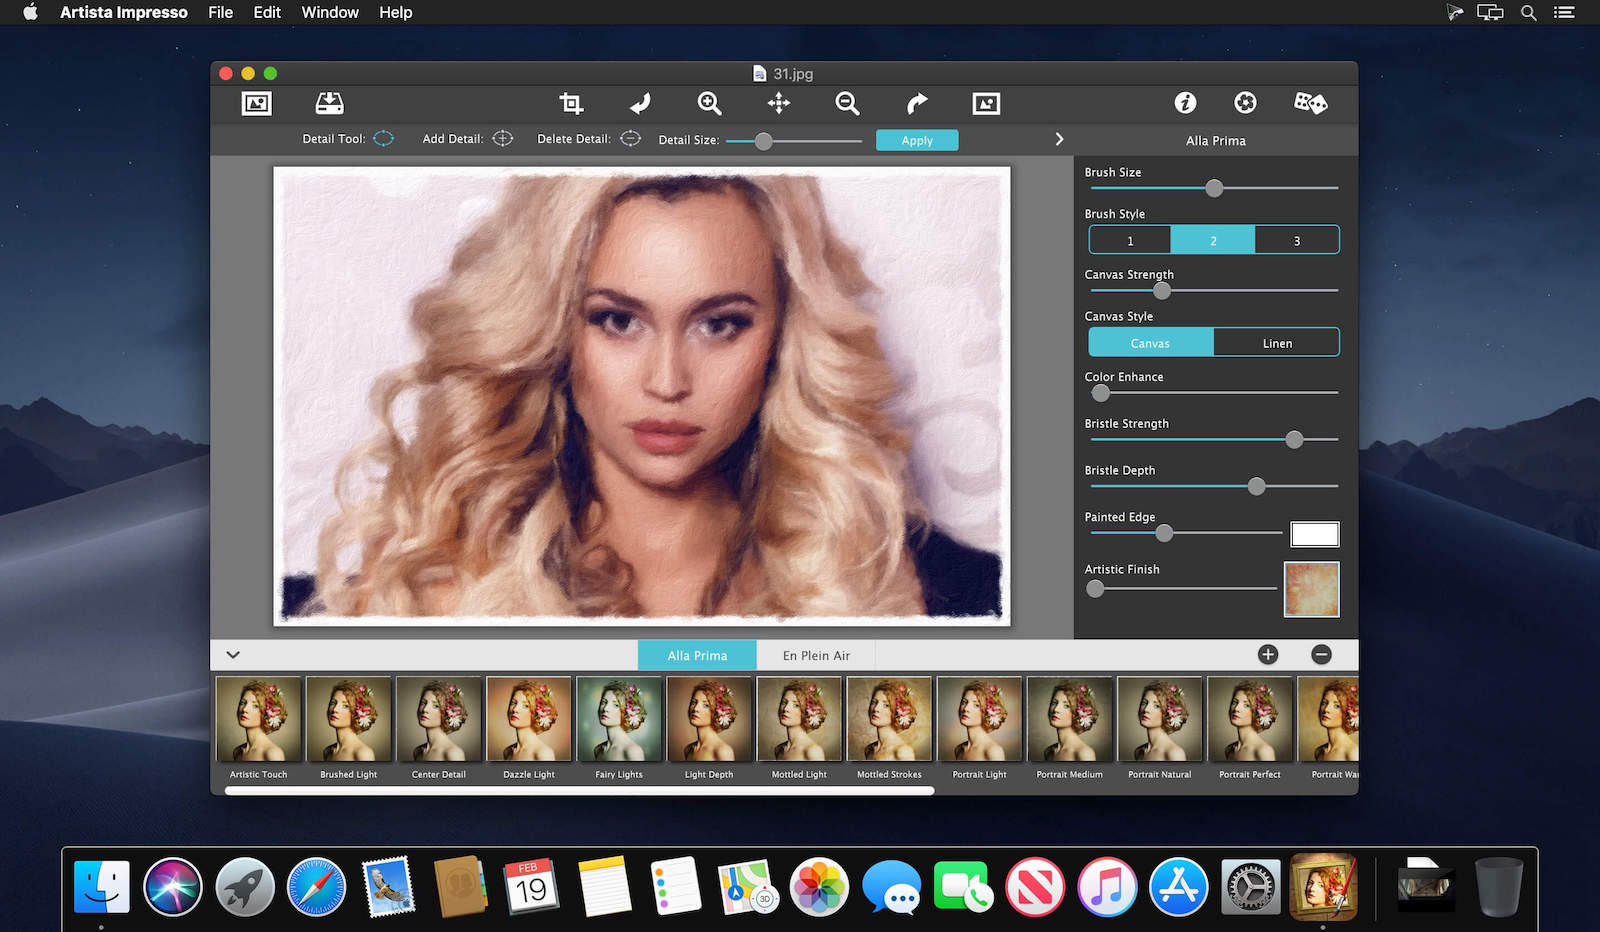
Task: Remove a preset with the minus icon
Action: click(1321, 654)
